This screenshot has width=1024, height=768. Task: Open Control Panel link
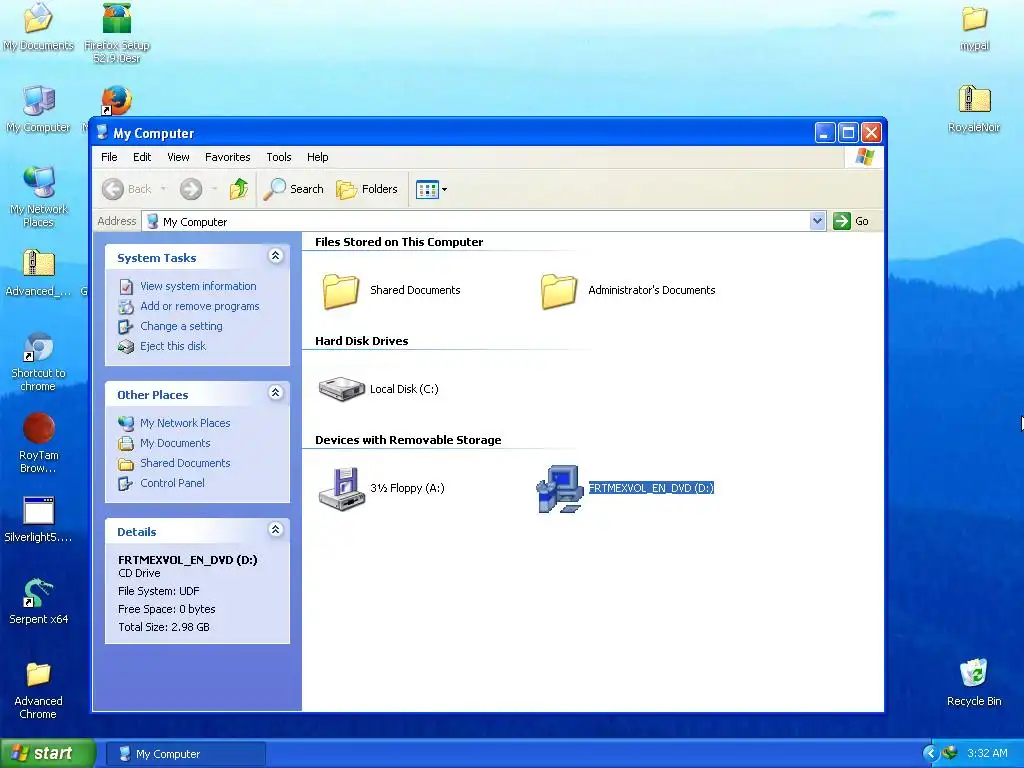[172, 483]
